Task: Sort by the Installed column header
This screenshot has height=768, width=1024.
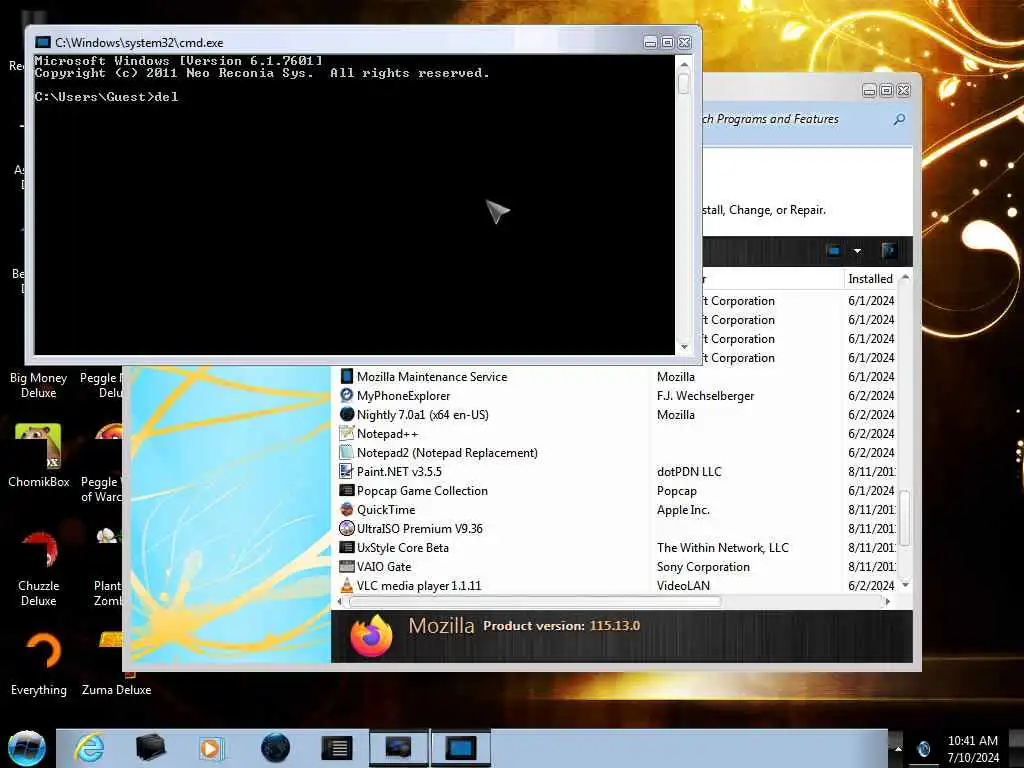Action: pos(870,279)
